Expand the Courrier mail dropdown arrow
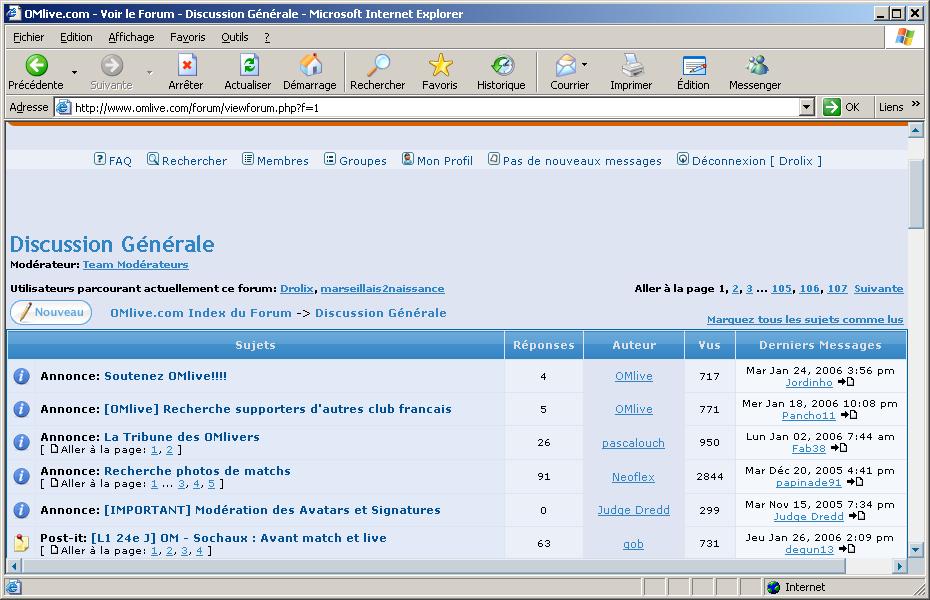 pyautogui.click(x=585, y=66)
